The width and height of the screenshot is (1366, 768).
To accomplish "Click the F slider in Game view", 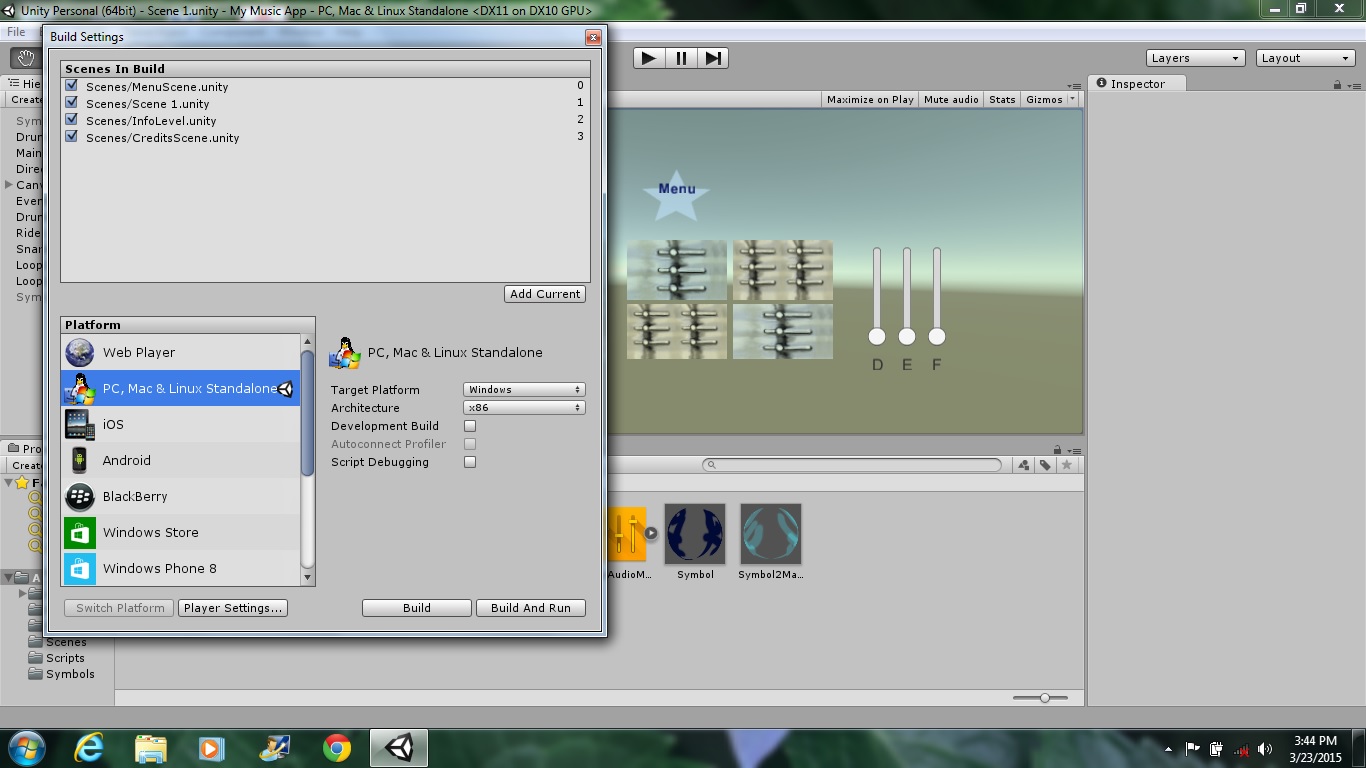I will click(x=937, y=296).
